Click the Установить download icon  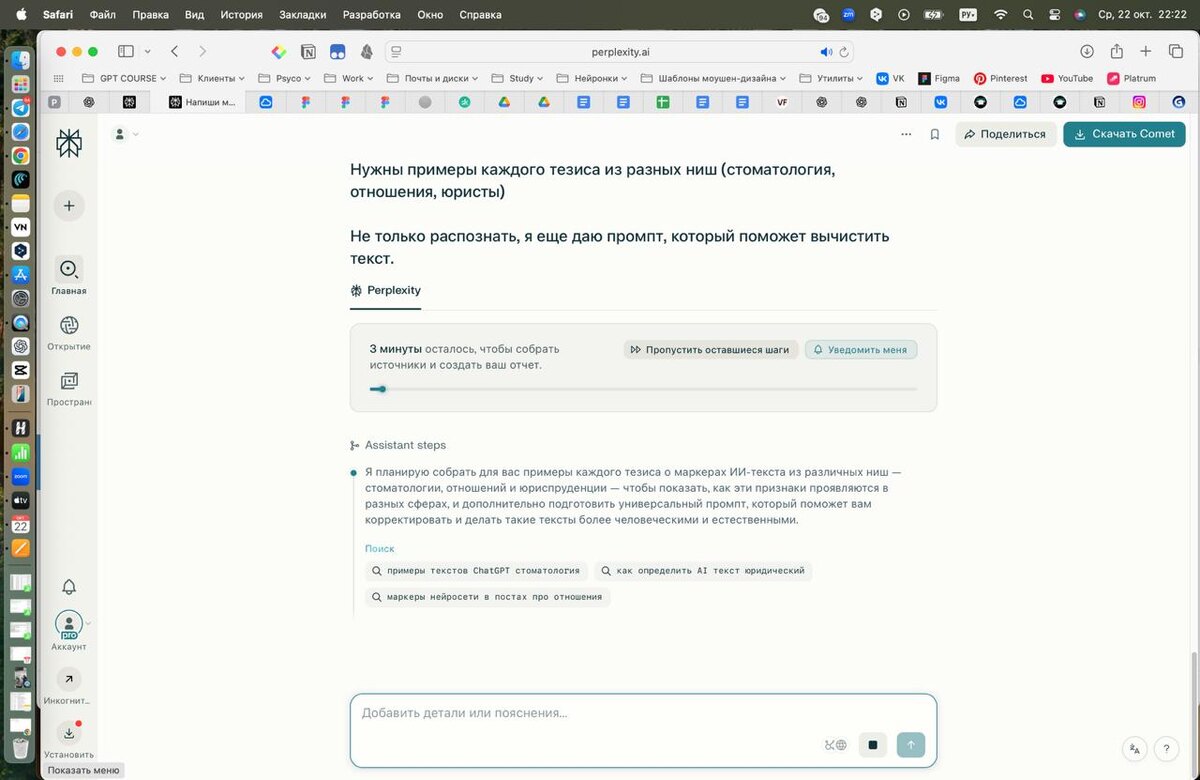click(x=69, y=733)
